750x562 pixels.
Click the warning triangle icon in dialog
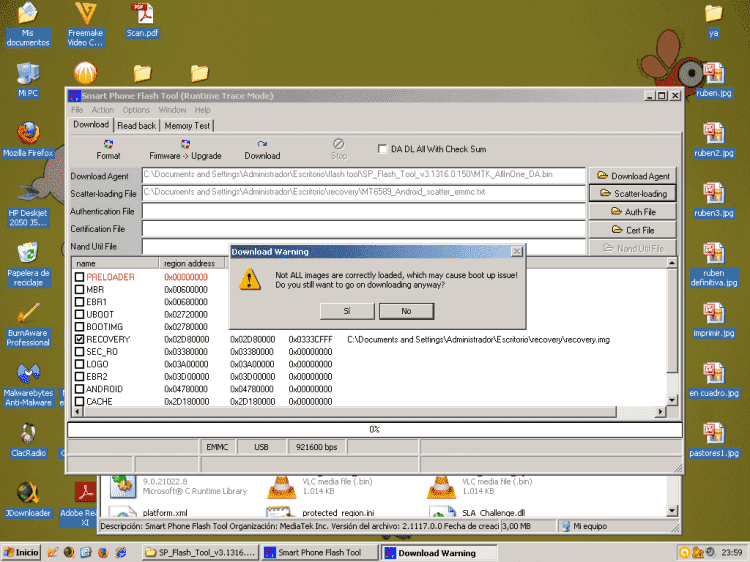point(250,279)
